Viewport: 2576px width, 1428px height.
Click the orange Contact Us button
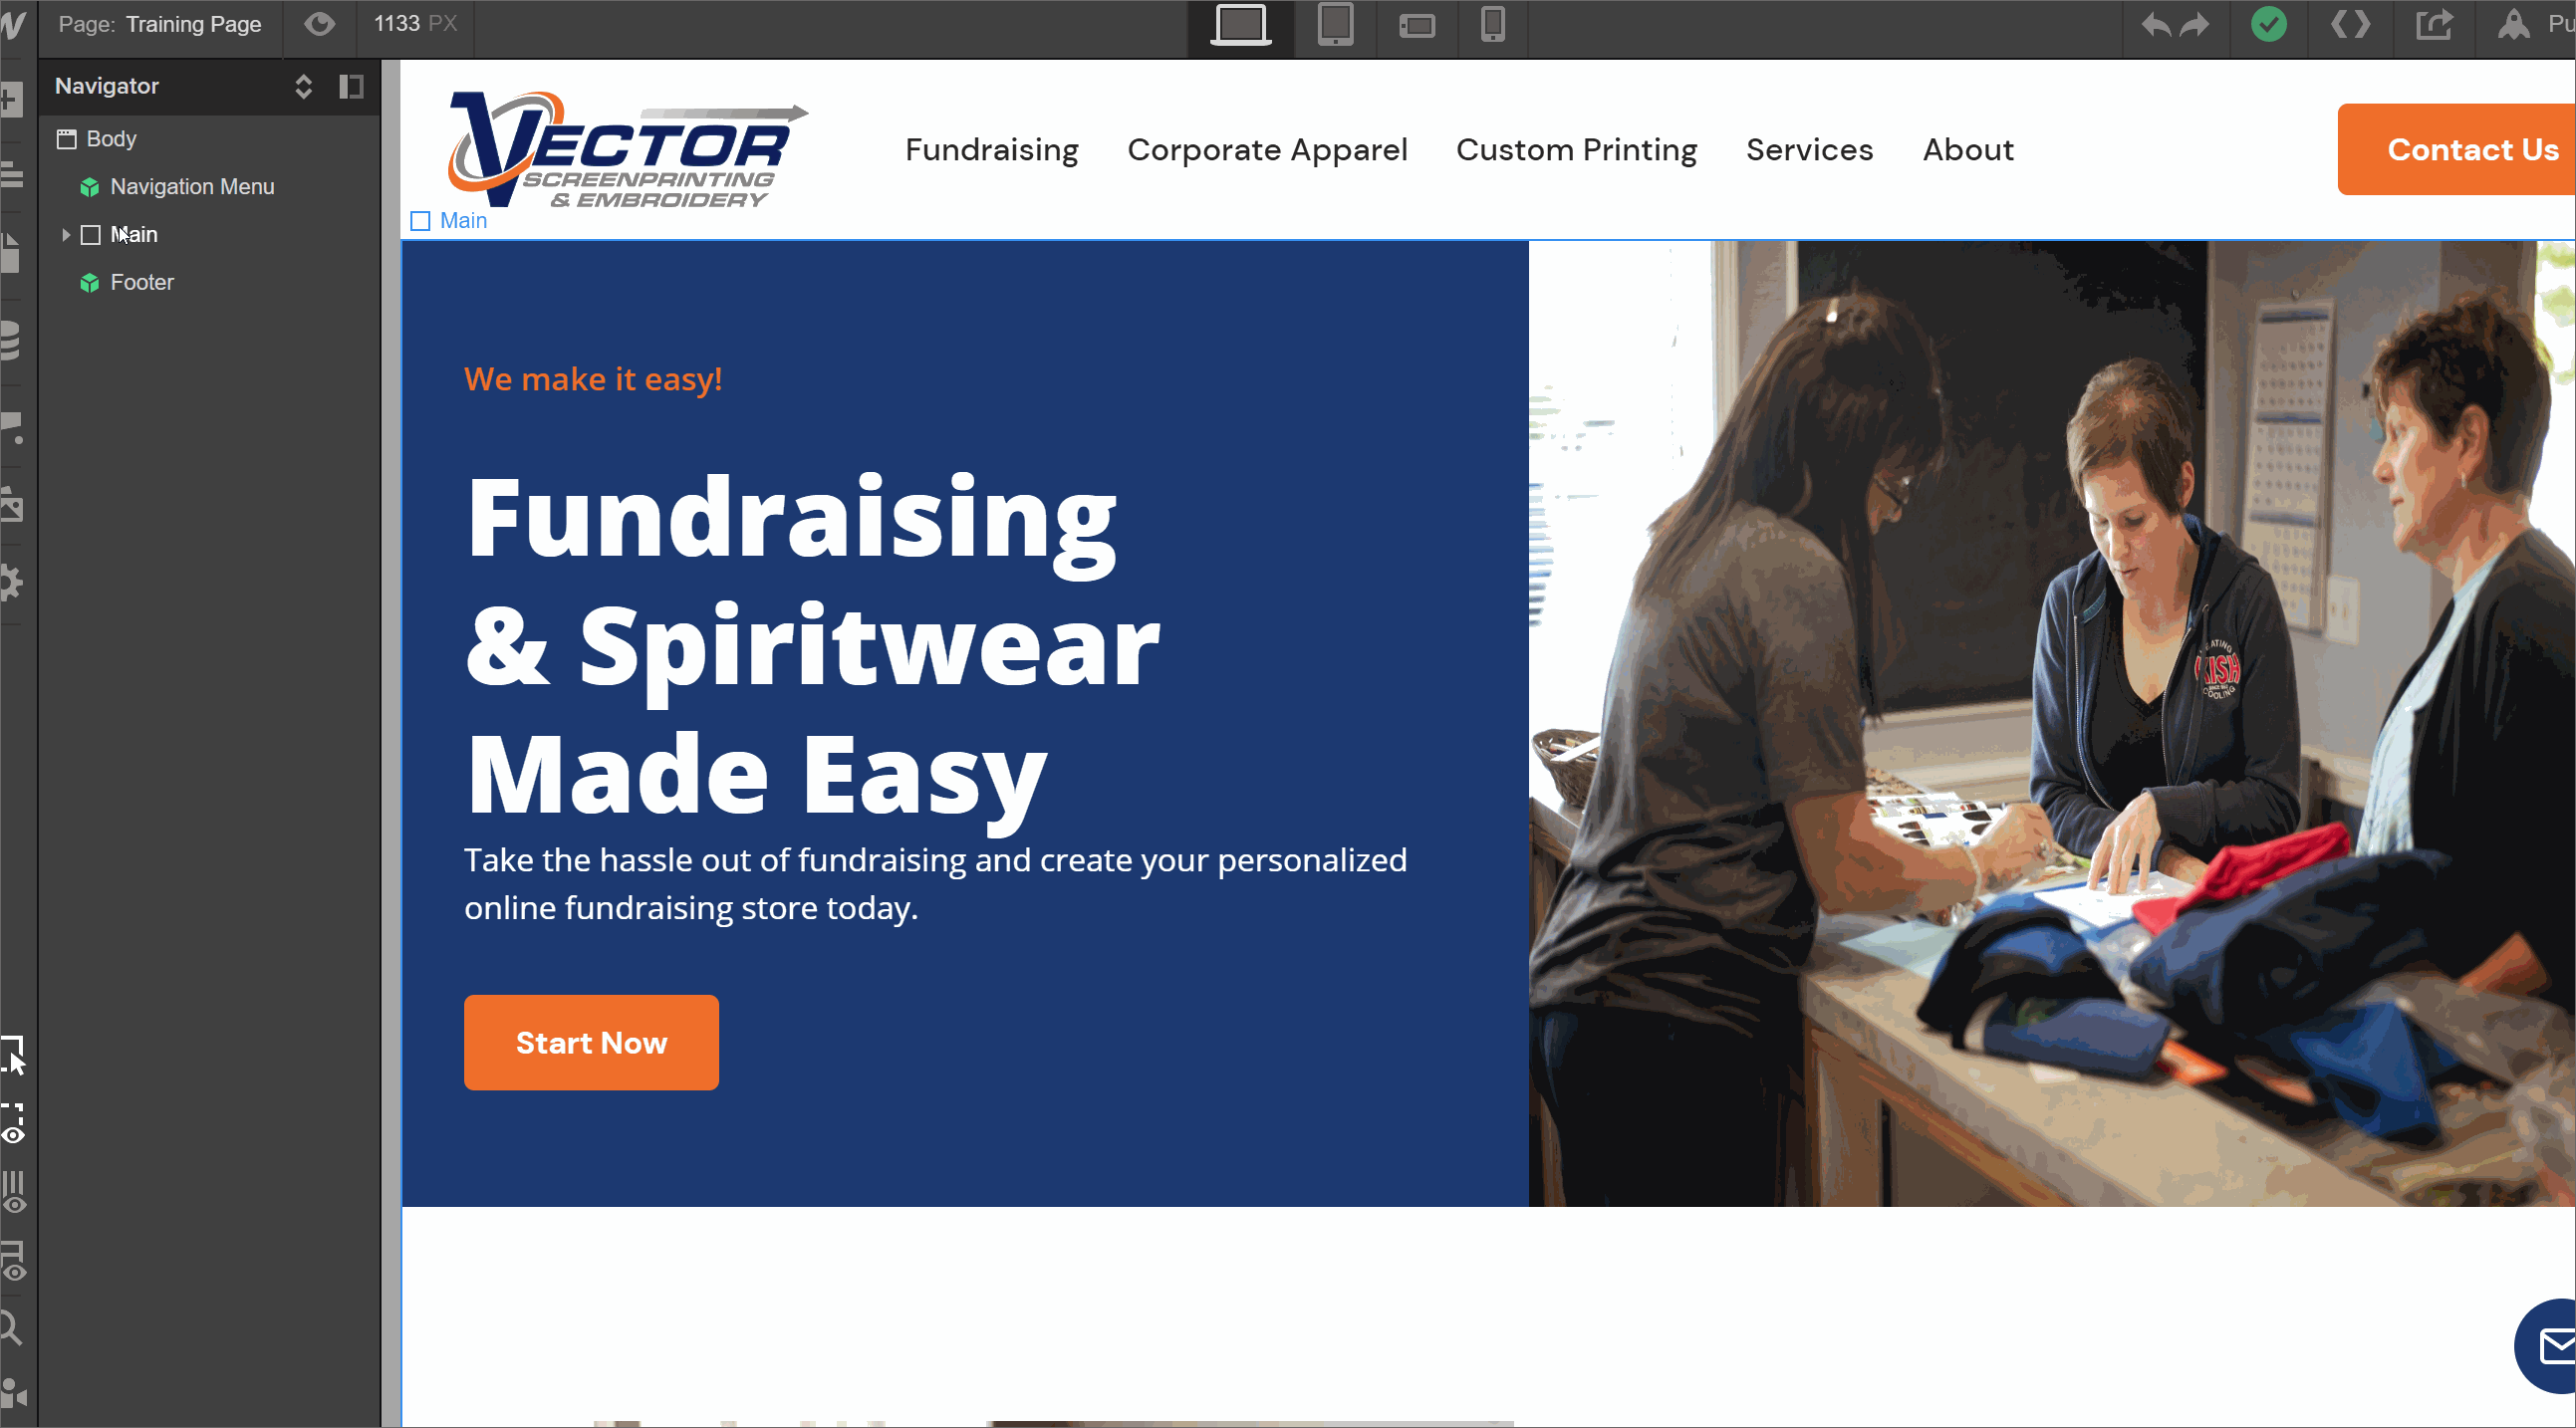pyautogui.click(x=2457, y=150)
